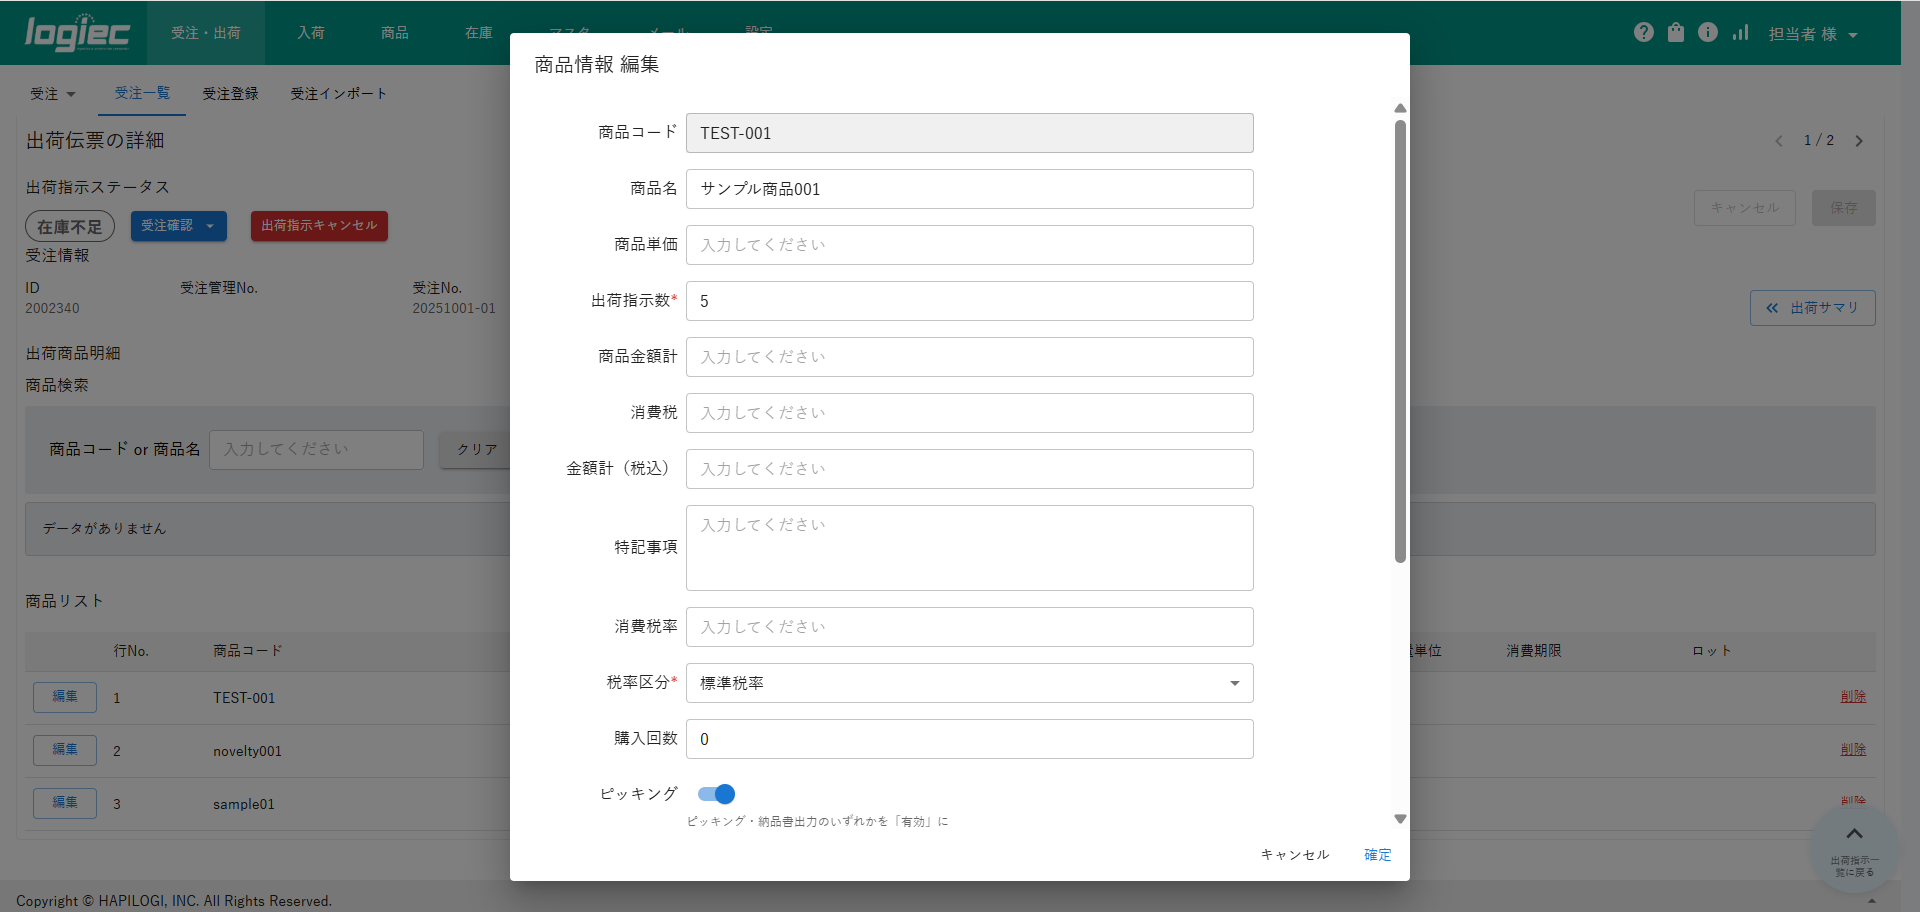Screen dimensions: 1920x912
Task: Switch to the 受注登録 tab
Action: (230, 94)
